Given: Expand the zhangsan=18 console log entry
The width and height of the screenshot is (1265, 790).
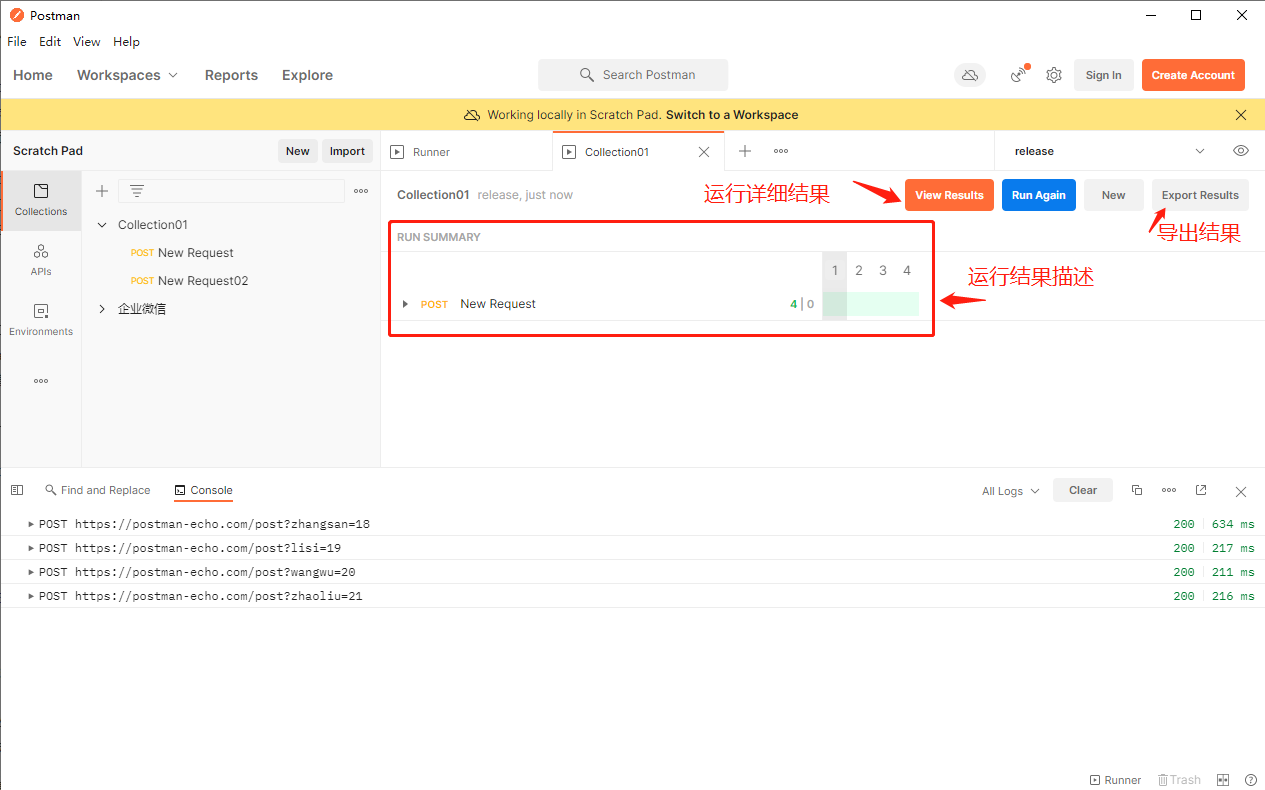Looking at the screenshot, I should click(31, 524).
